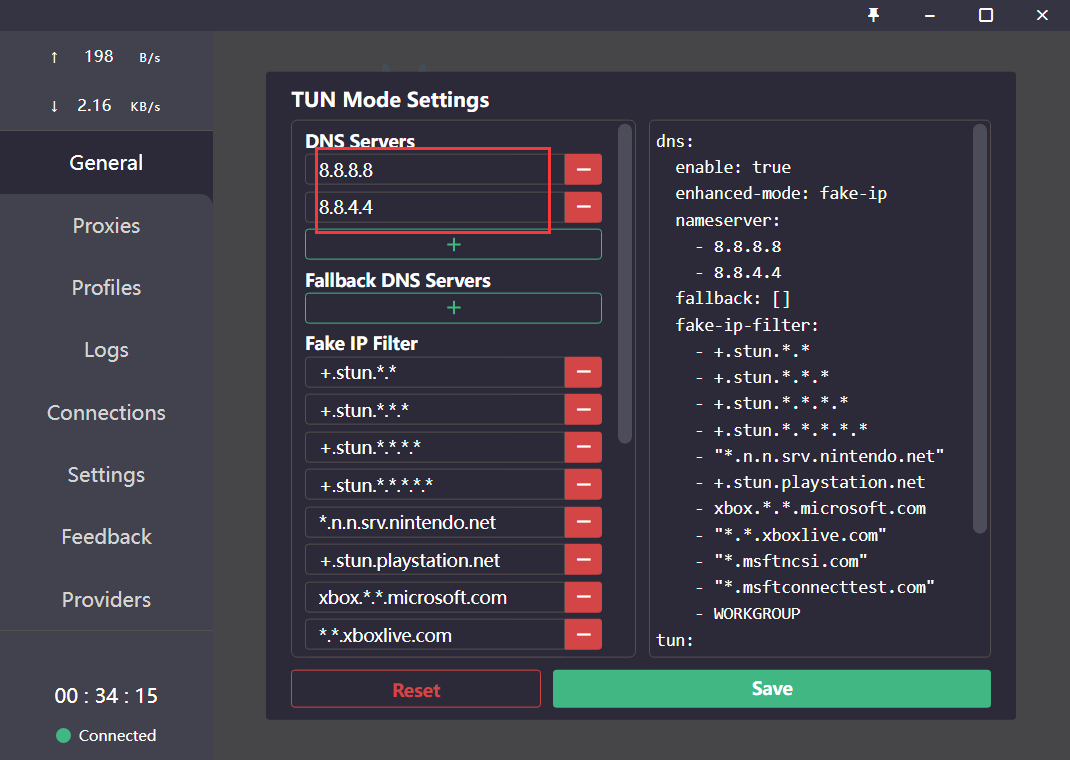1070x760 pixels.
Task: Edit the +.stun.*.*.*.*.* filter field
Action: click(x=435, y=484)
